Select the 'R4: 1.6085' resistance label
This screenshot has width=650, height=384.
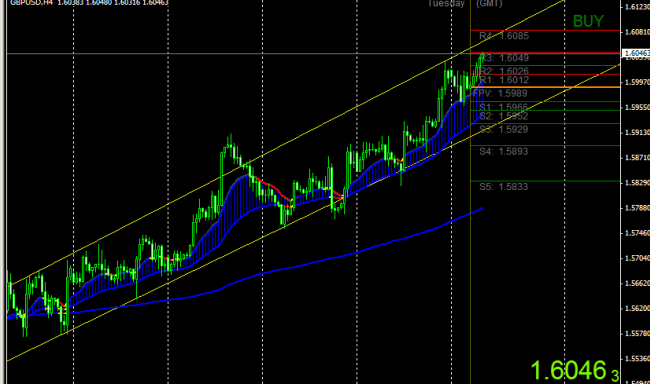tap(504, 36)
